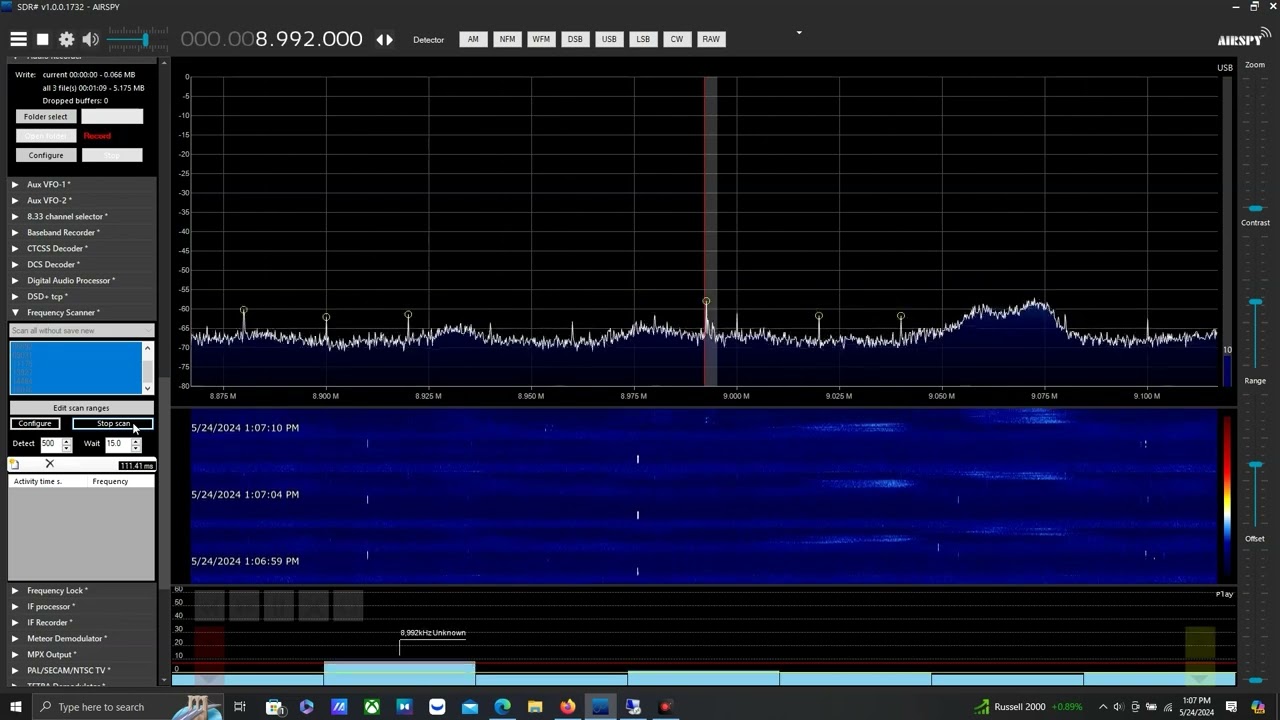Click the Windows Start button
The height and width of the screenshot is (720, 1280).
15,707
